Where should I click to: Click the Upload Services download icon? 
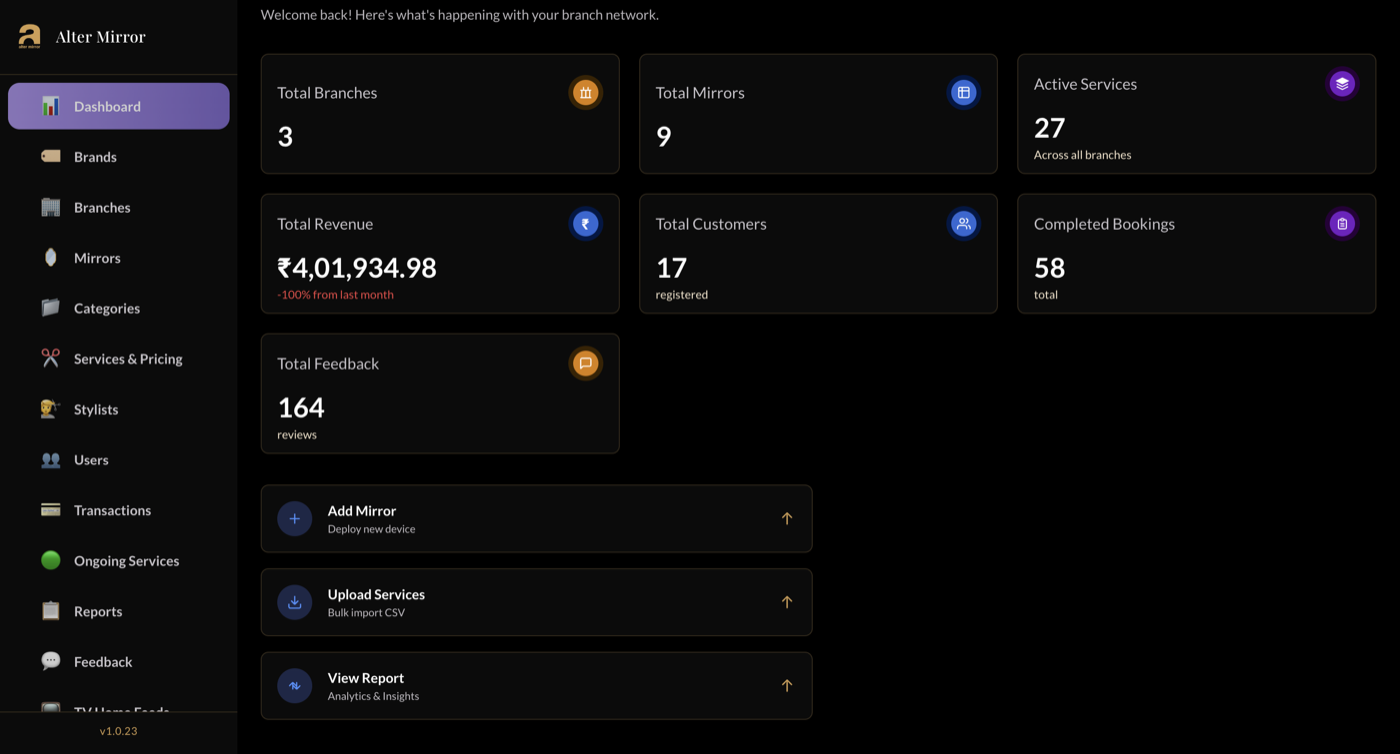pos(295,602)
